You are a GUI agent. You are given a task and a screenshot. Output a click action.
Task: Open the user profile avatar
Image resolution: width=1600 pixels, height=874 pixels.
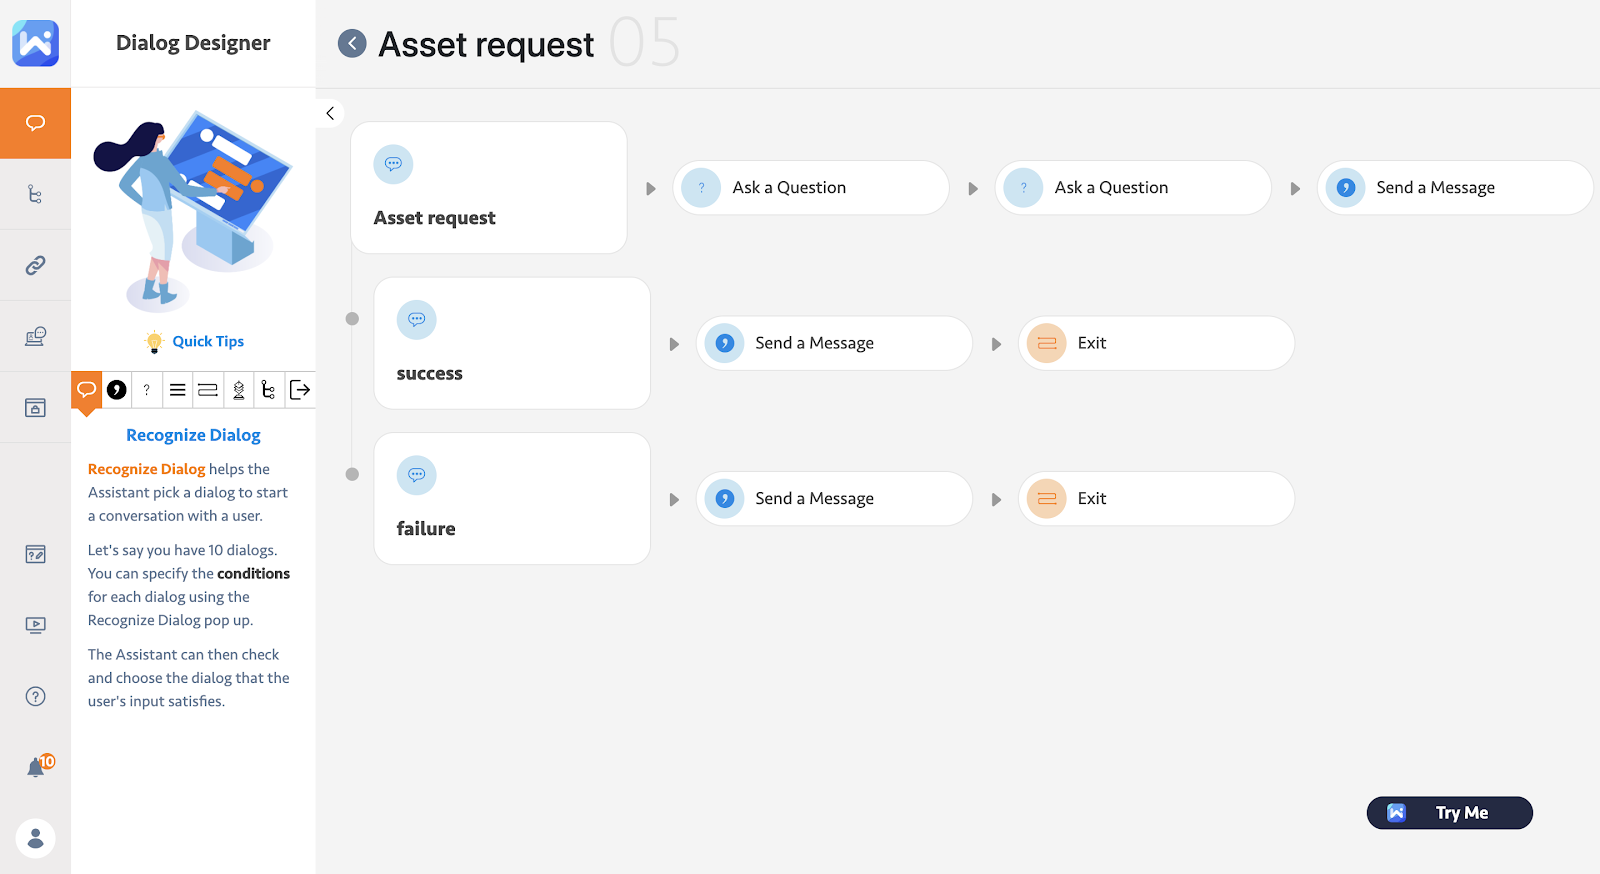36,838
